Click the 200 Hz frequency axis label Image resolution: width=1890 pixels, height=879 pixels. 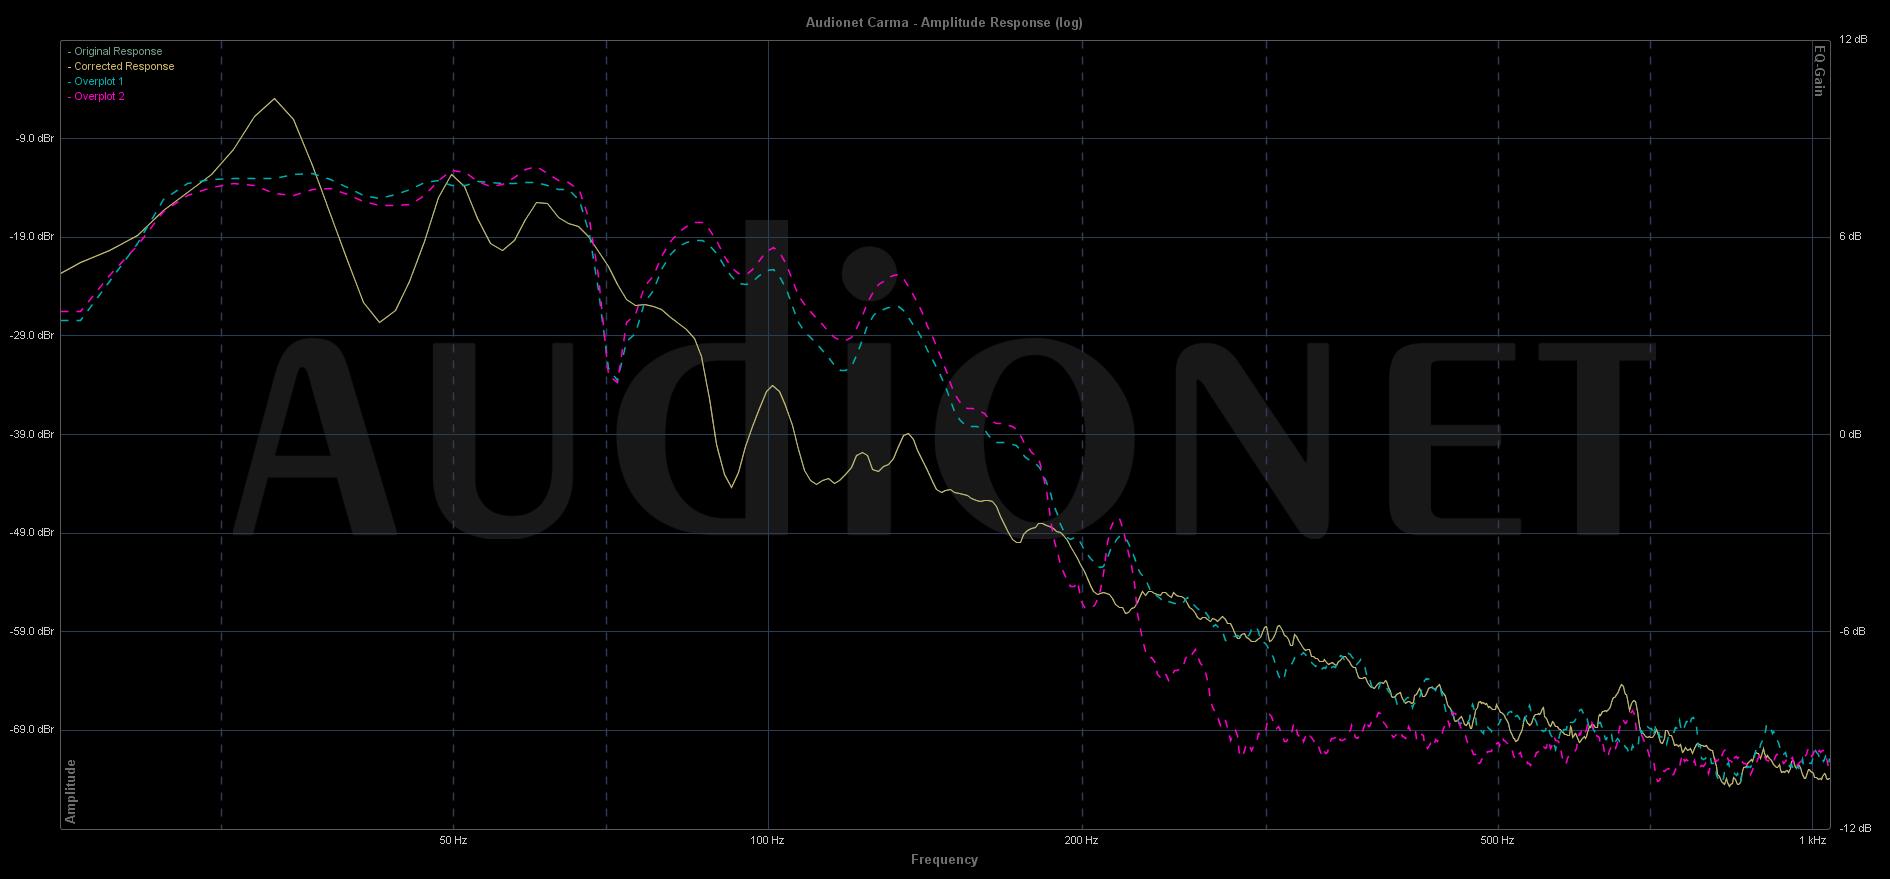(x=1081, y=840)
